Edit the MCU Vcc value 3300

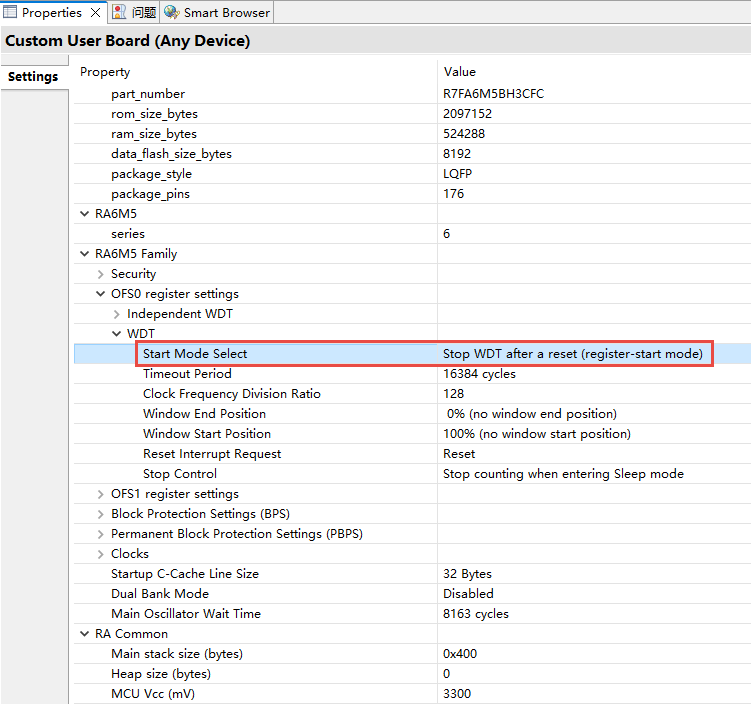click(x=457, y=694)
